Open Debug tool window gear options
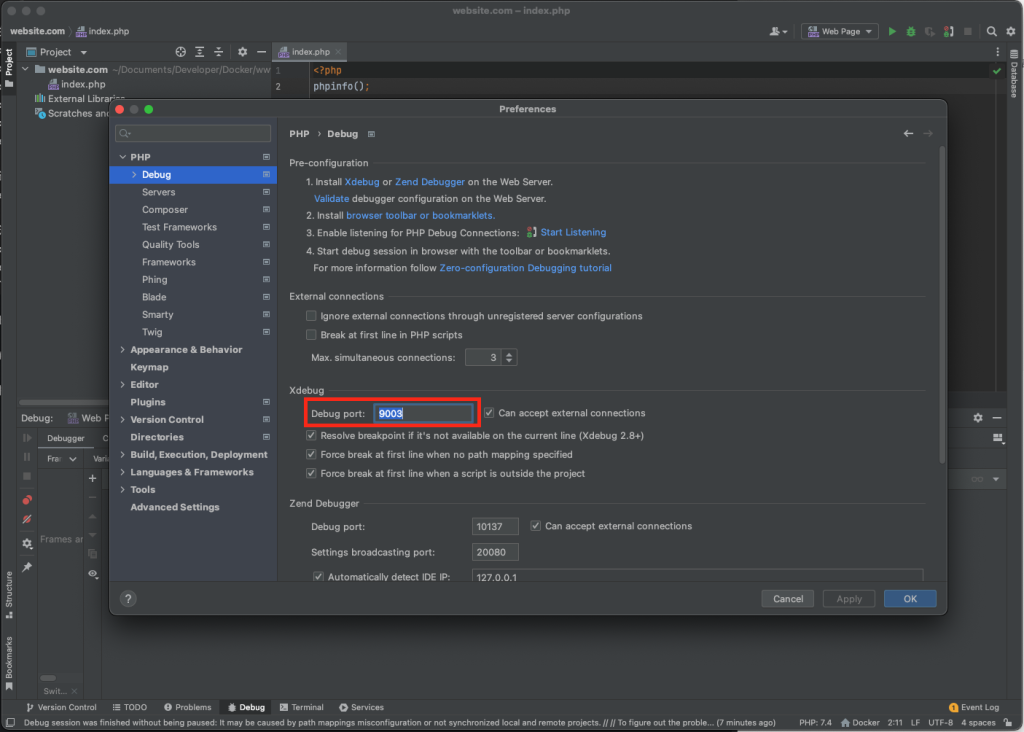The width and height of the screenshot is (1024, 732). [978, 418]
